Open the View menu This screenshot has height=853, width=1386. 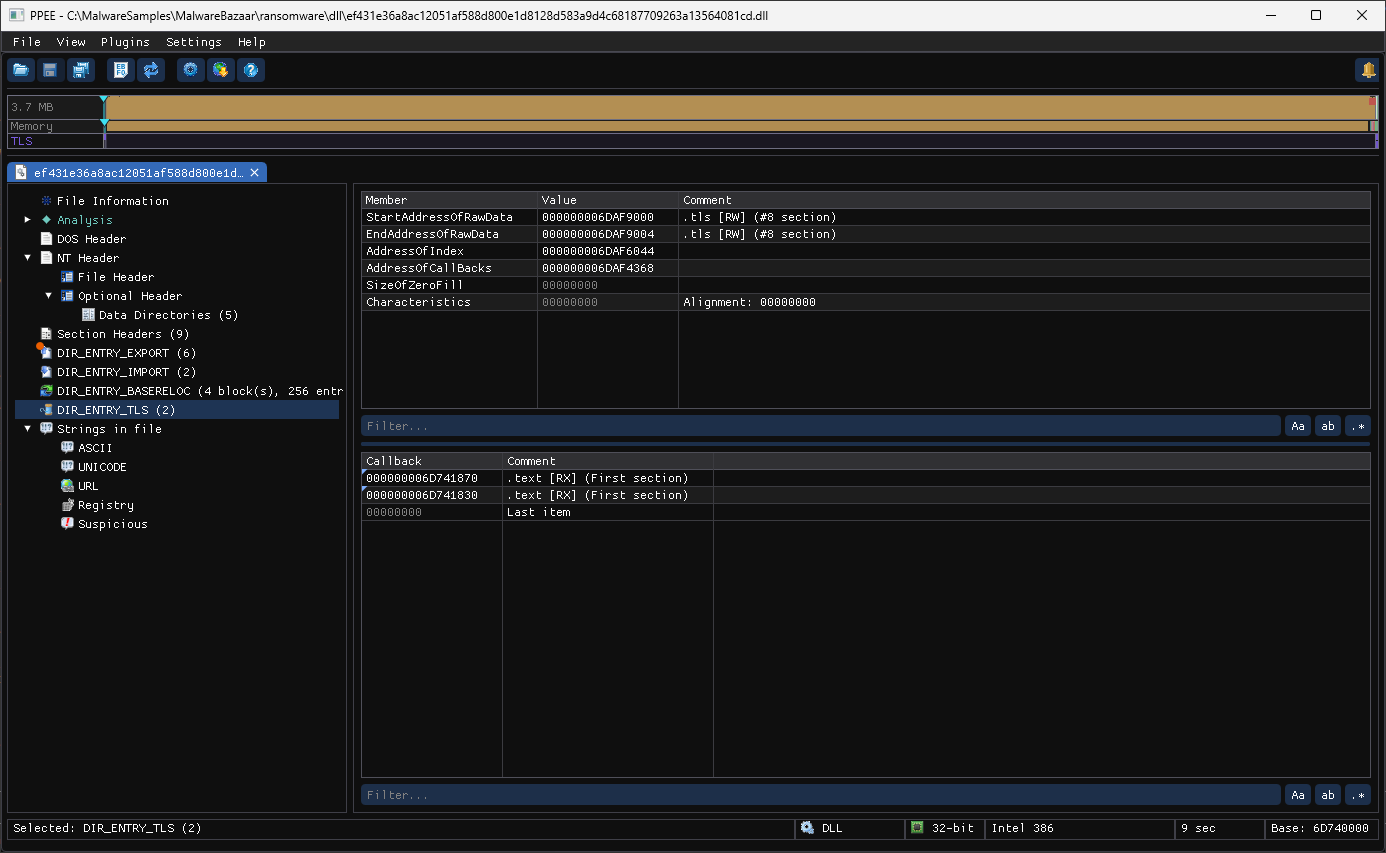[71, 42]
